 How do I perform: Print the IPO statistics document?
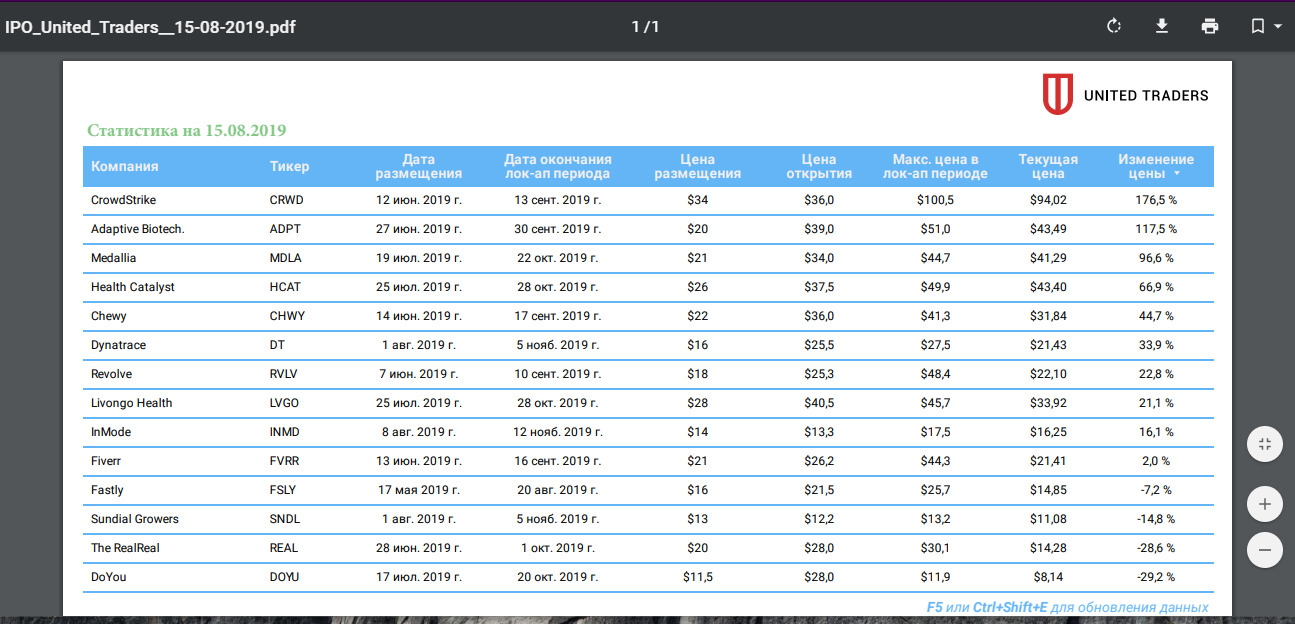[1210, 26]
